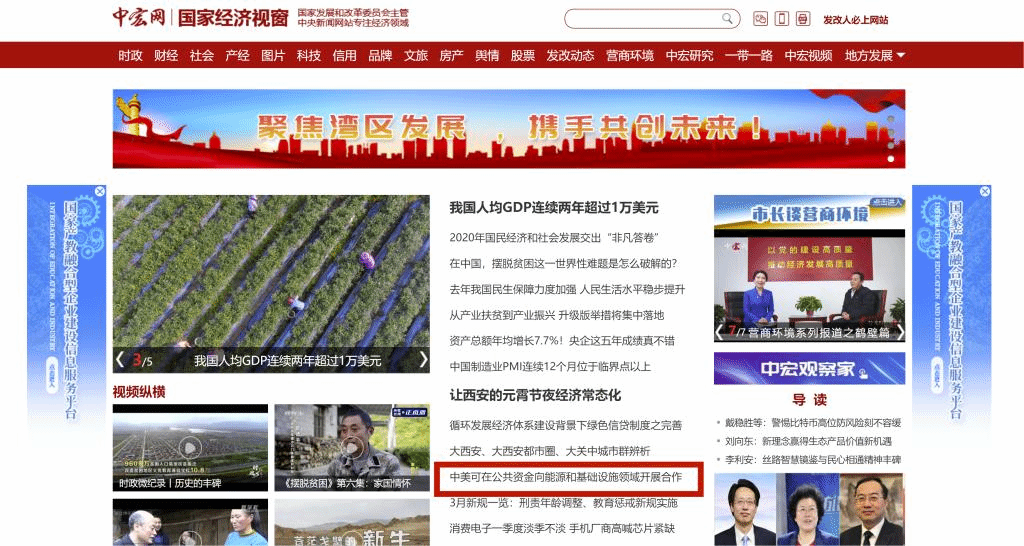1024x546 pixels.
Task: Close the right floating side ad
Action: (985, 191)
